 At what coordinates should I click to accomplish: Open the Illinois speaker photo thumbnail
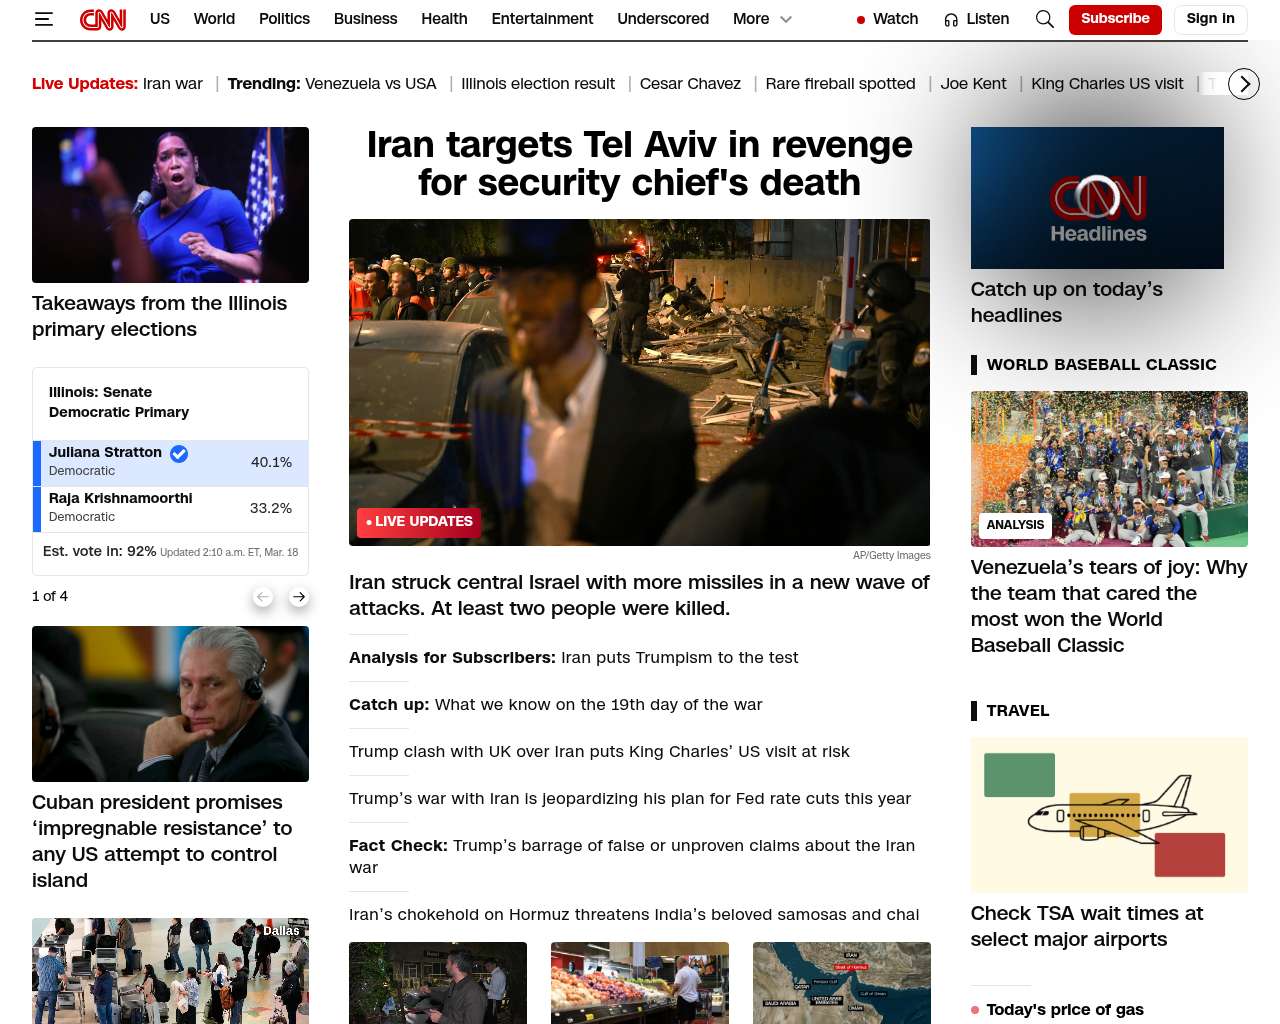(x=170, y=205)
